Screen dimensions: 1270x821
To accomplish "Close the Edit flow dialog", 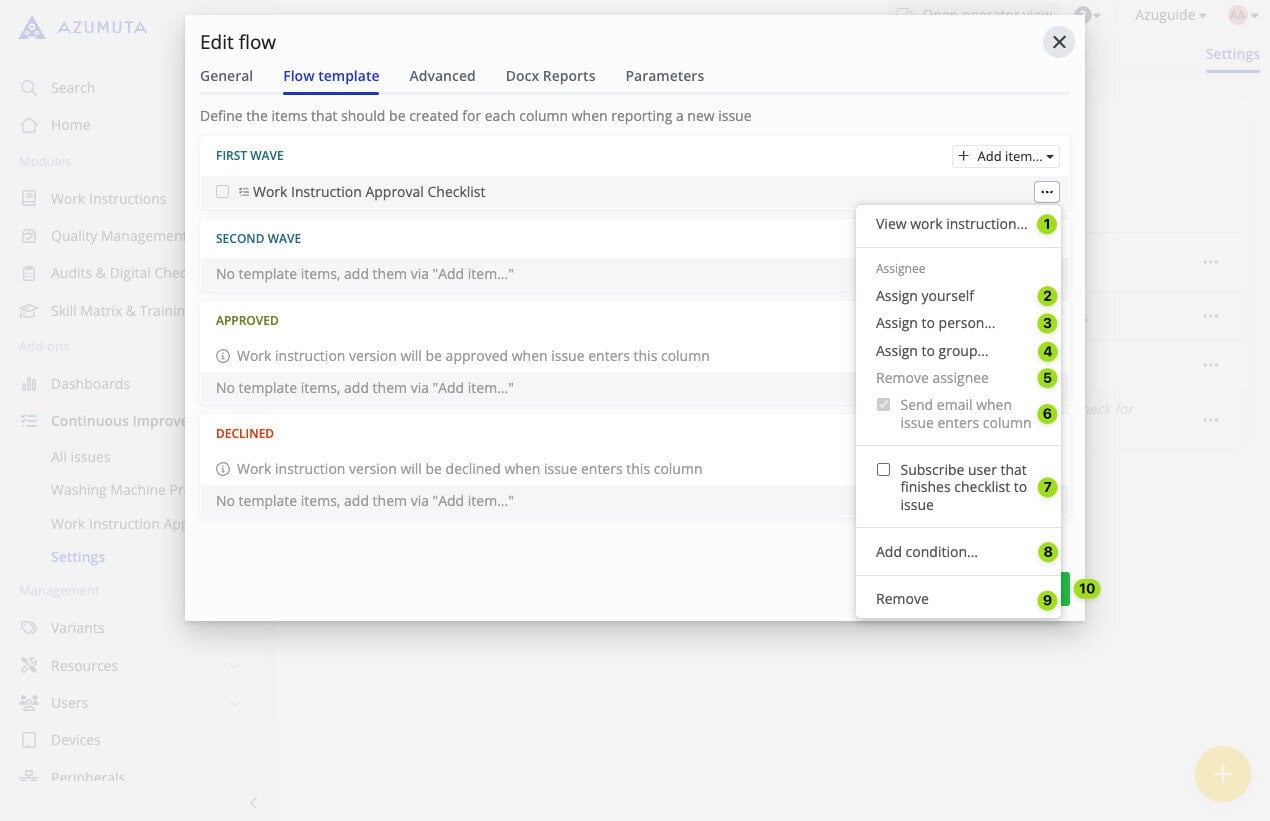I will (x=1058, y=42).
